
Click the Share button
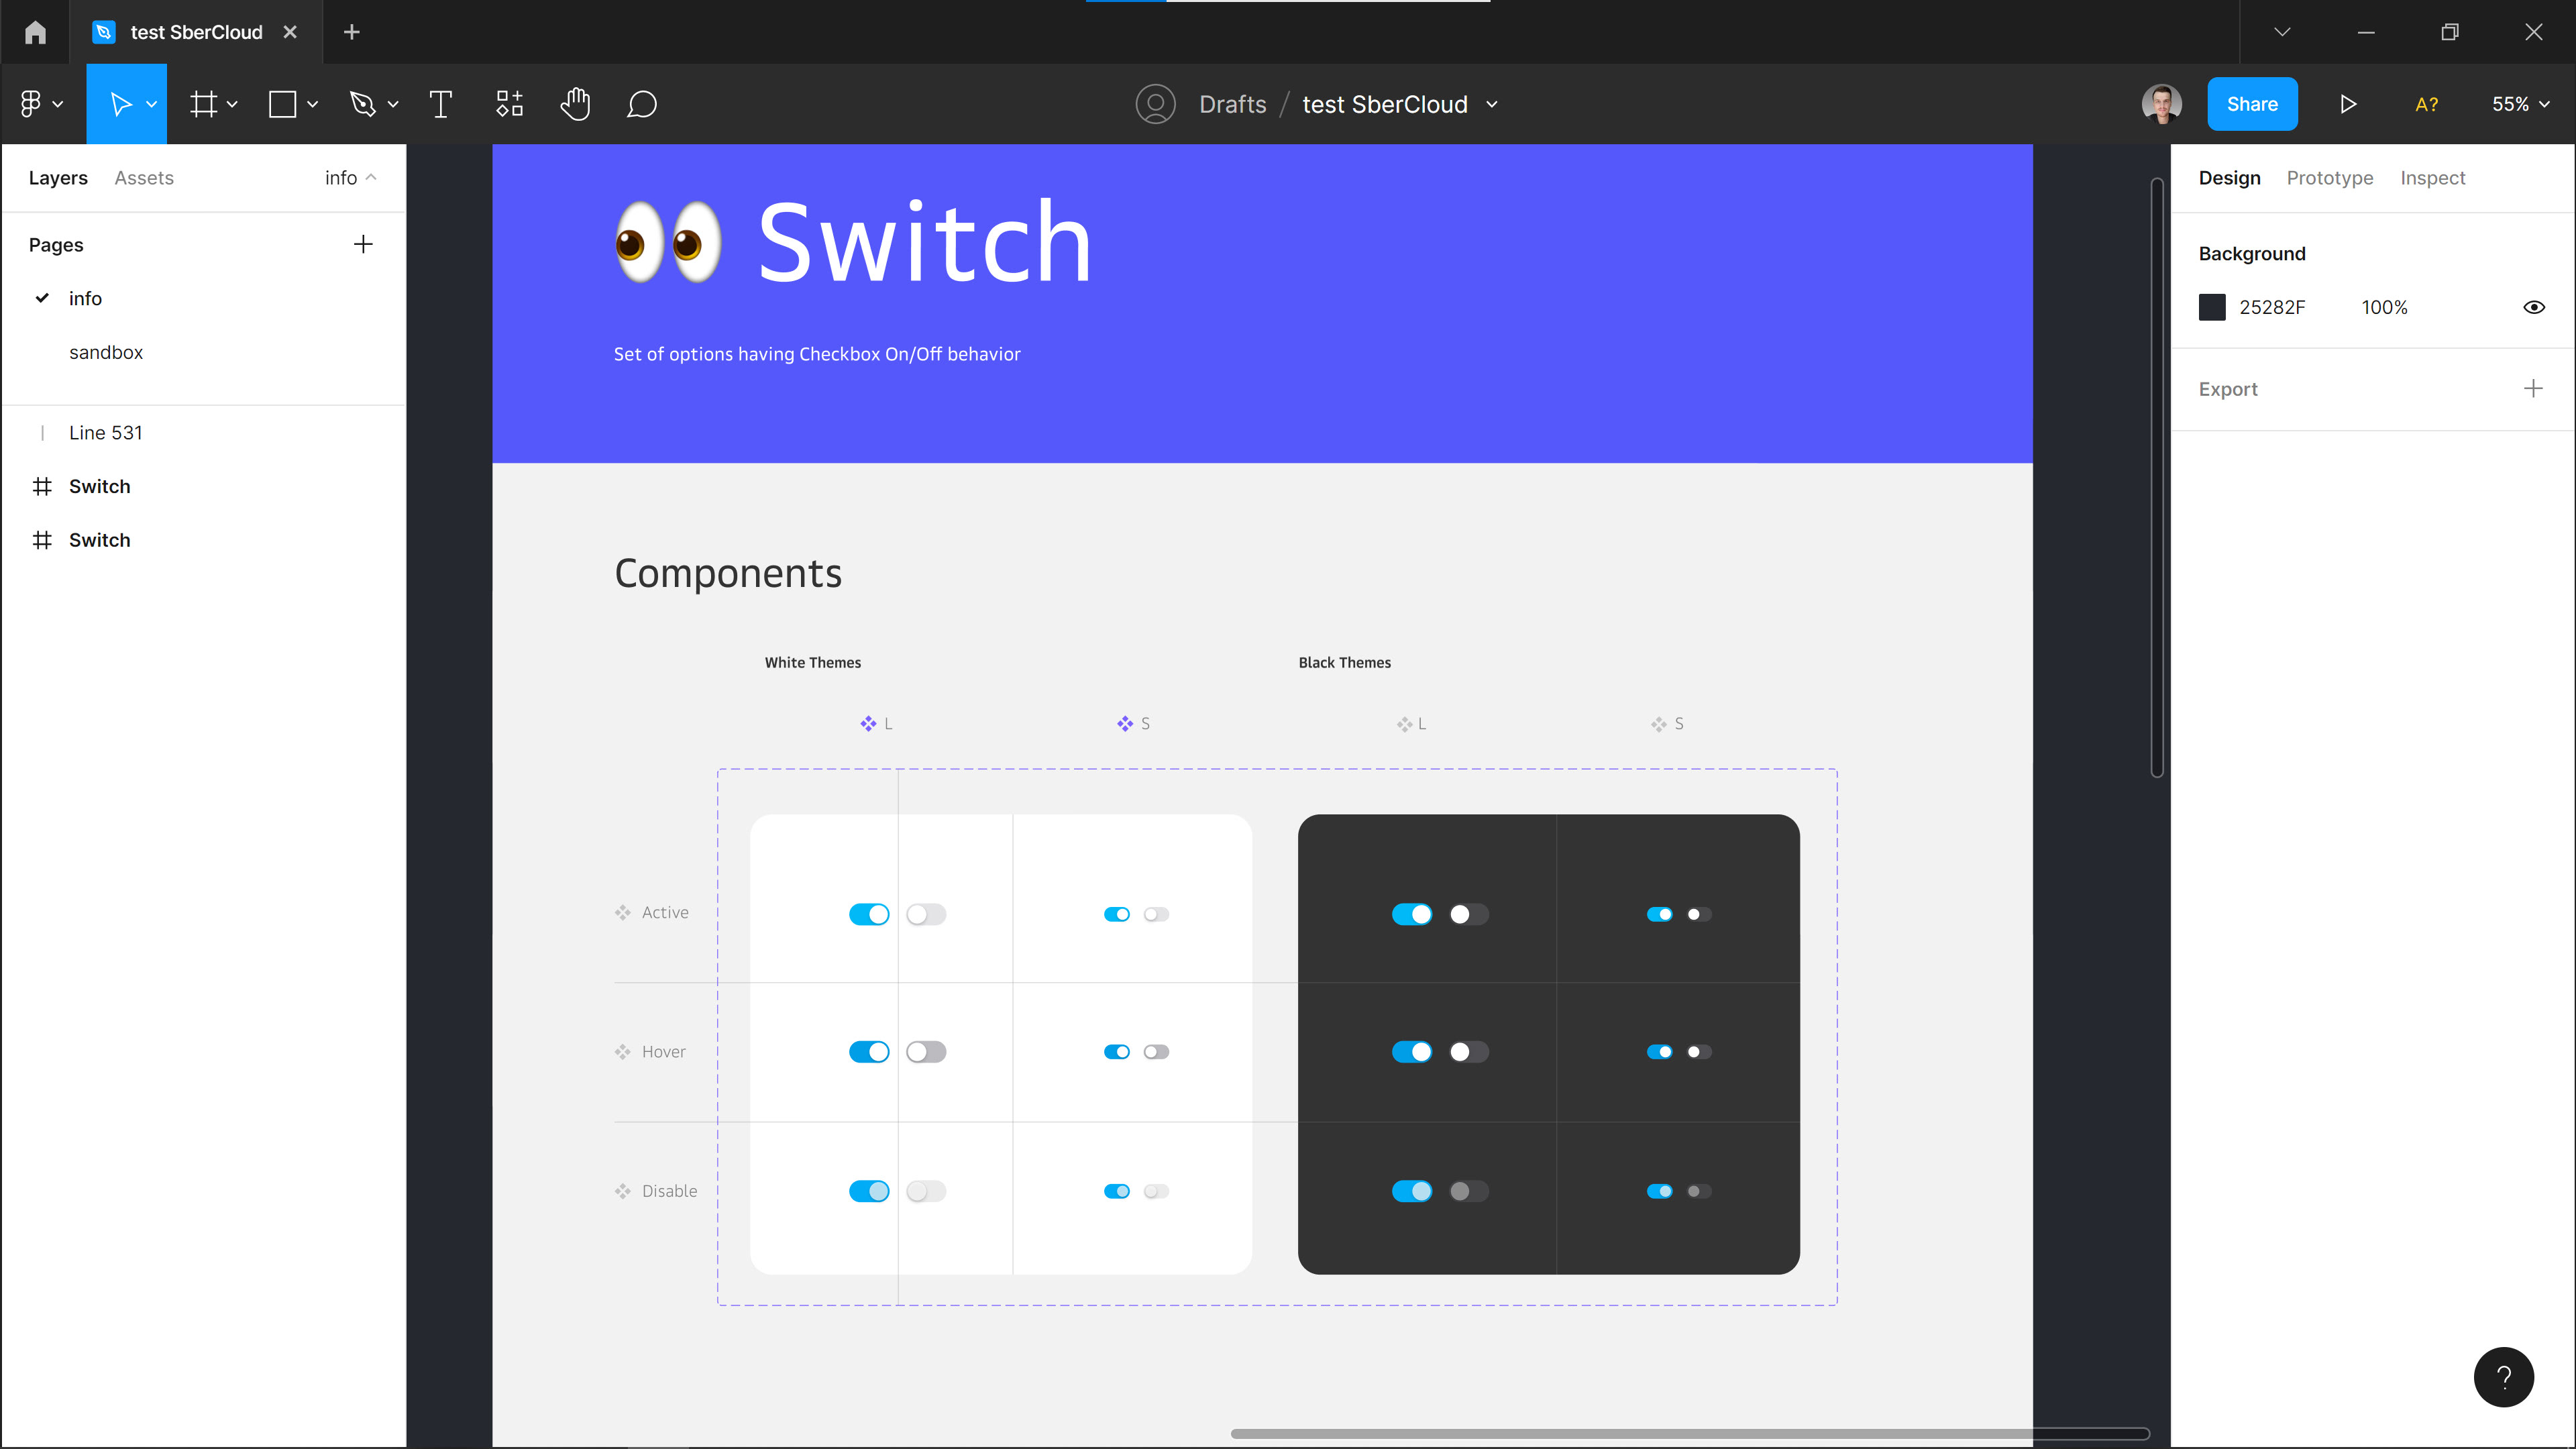tap(2251, 104)
